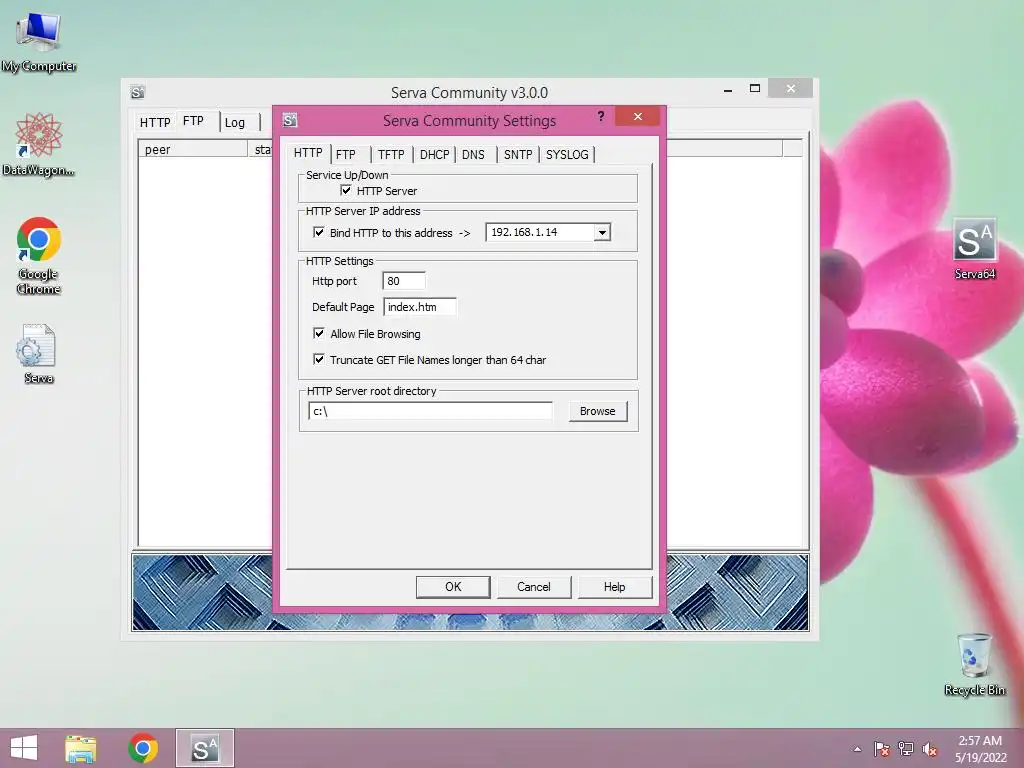Click the Default Page field
Image resolution: width=1024 pixels, height=768 pixels.
[x=419, y=307]
